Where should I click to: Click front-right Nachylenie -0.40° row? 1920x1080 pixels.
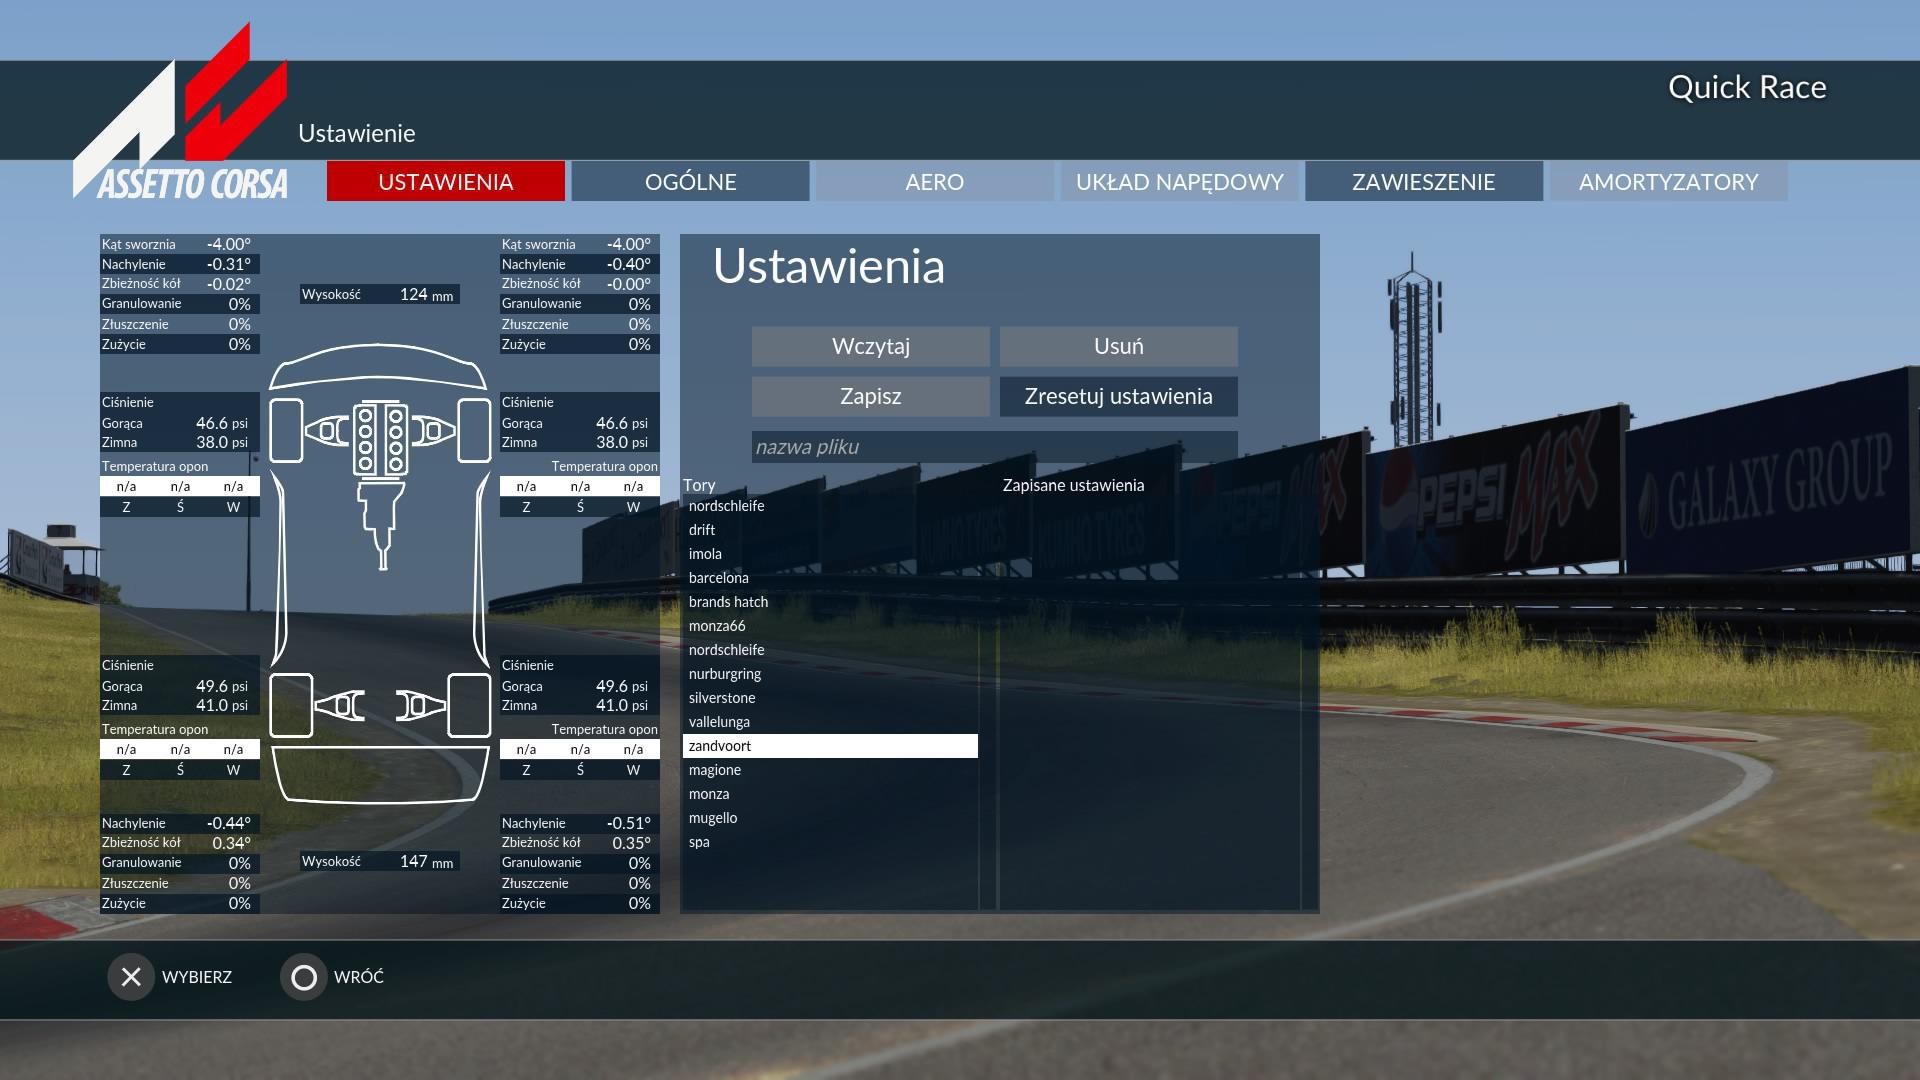[580, 264]
